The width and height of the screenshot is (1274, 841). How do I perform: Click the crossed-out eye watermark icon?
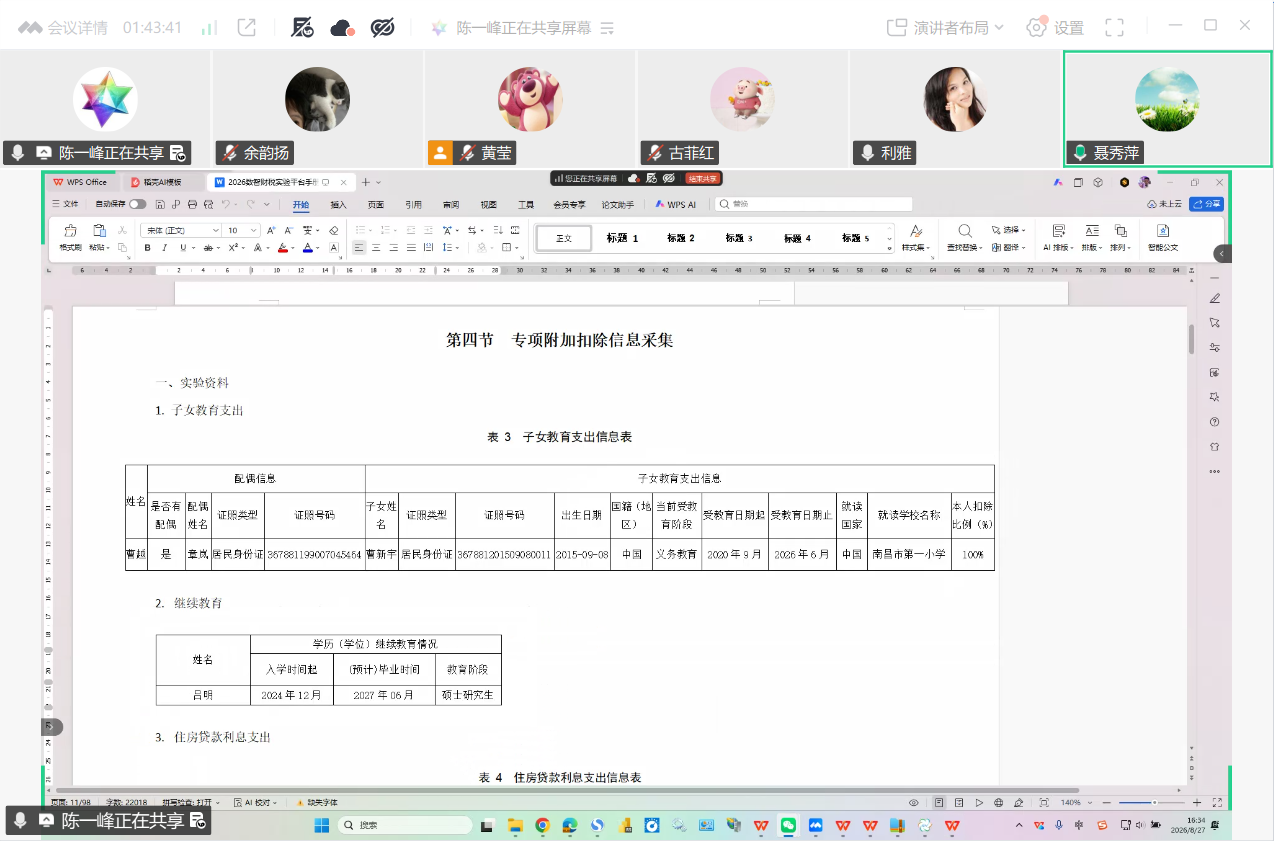click(383, 28)
